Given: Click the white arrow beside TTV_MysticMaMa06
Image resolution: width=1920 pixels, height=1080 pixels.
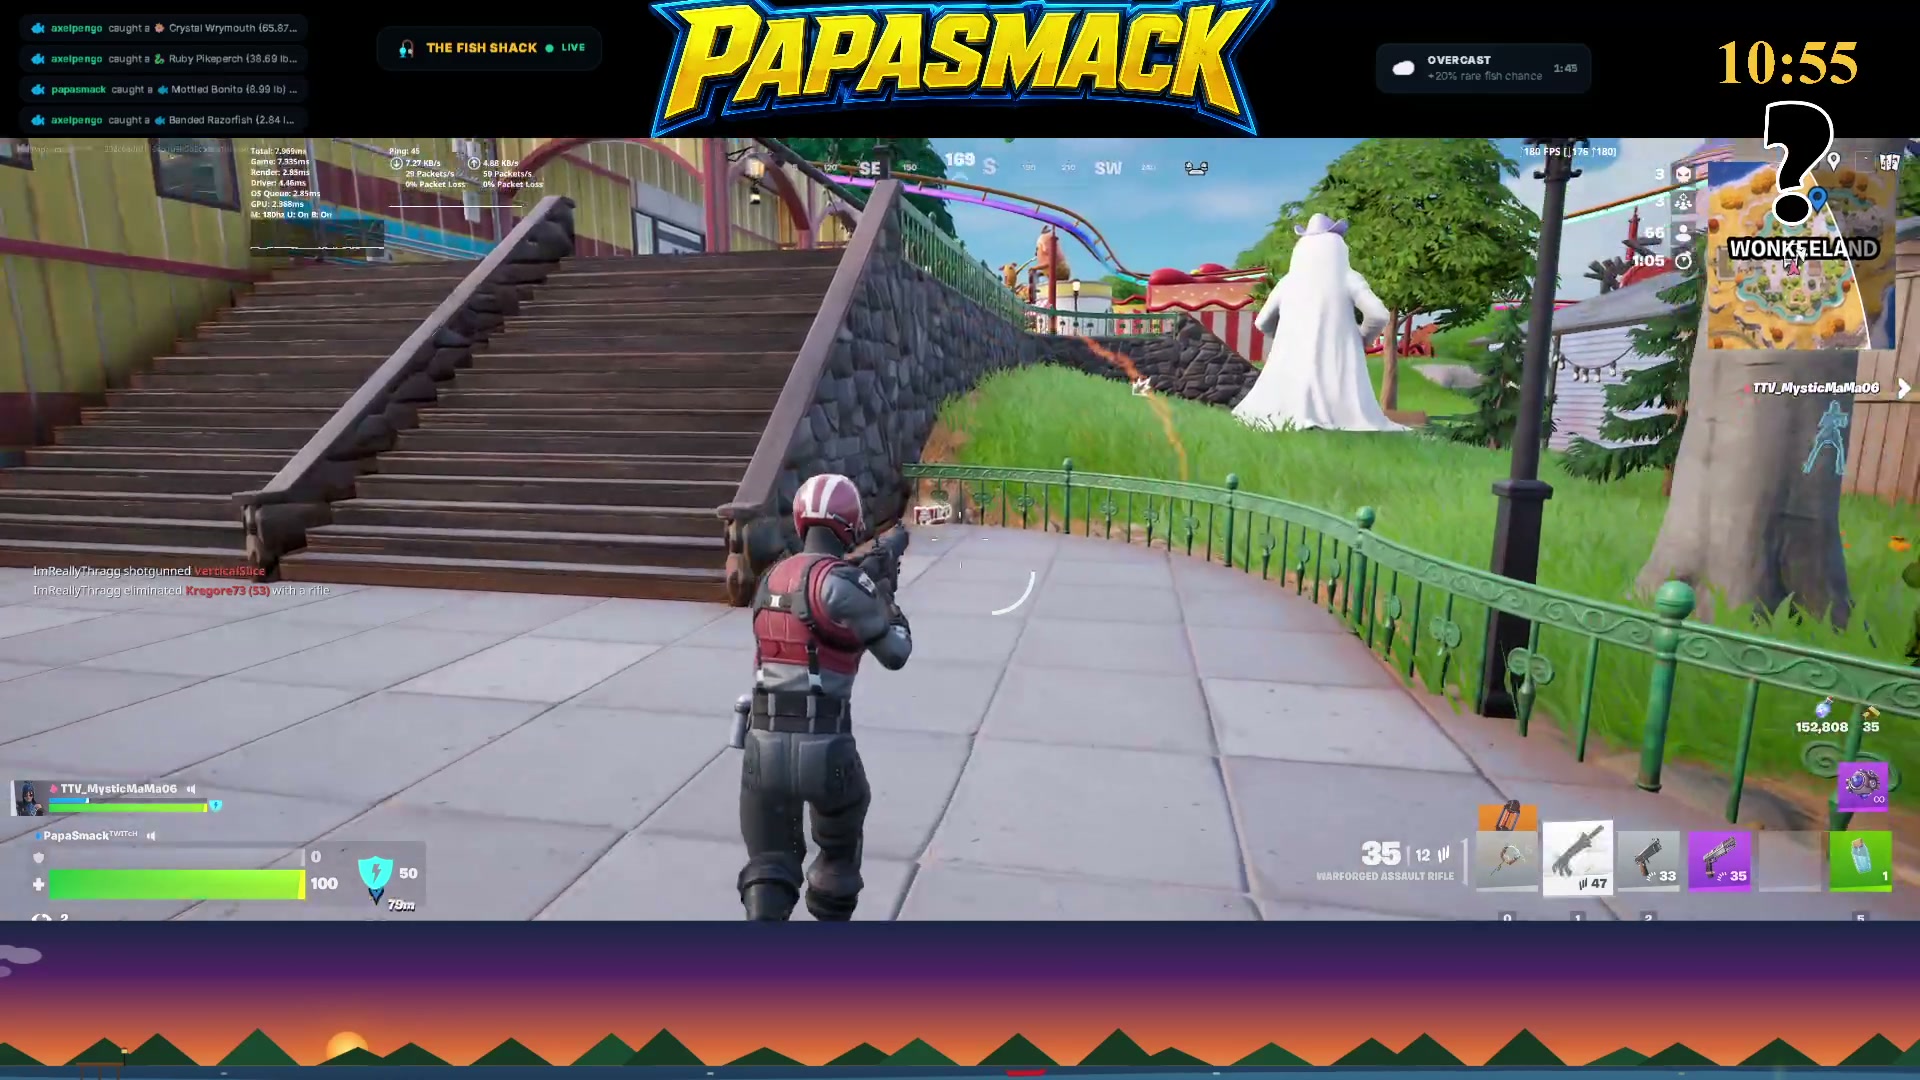Looking at the screenshot, I should click(x=1903, y=388).
